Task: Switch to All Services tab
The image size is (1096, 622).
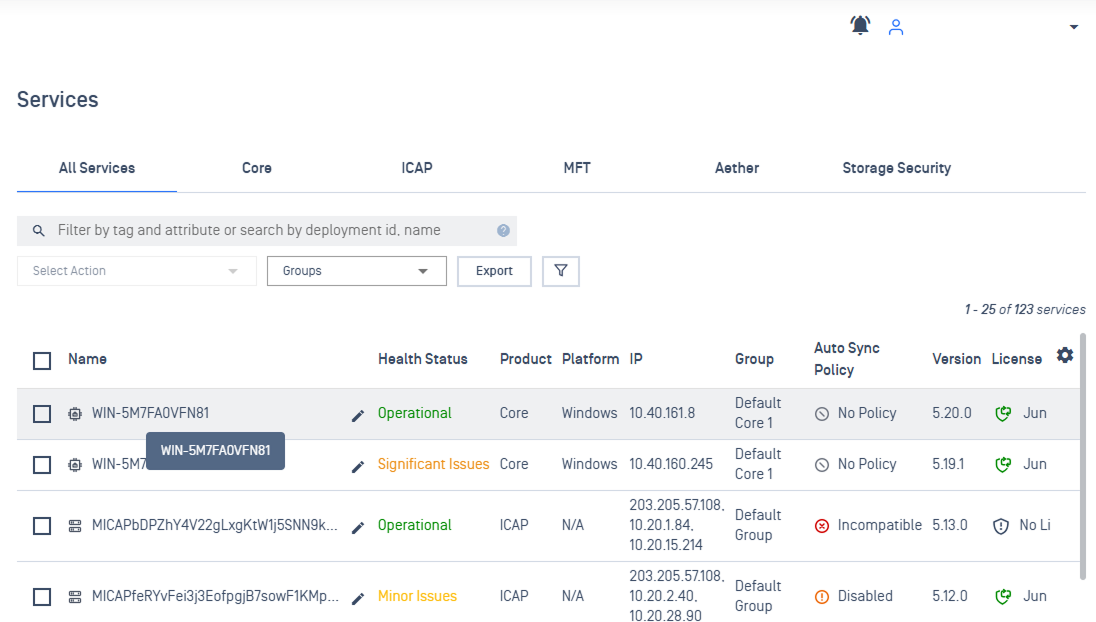Action: [96, 168]
